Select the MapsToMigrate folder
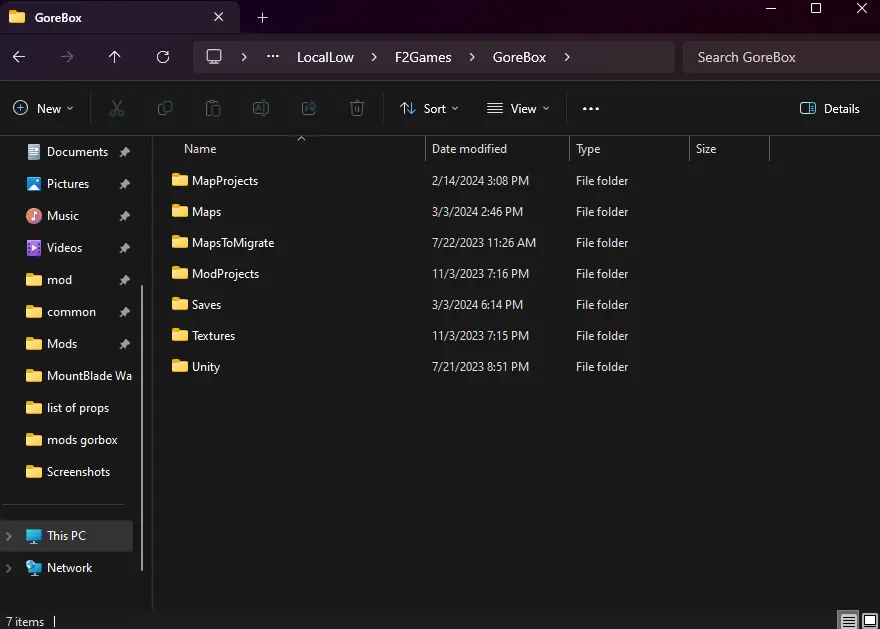 (233, 243)
